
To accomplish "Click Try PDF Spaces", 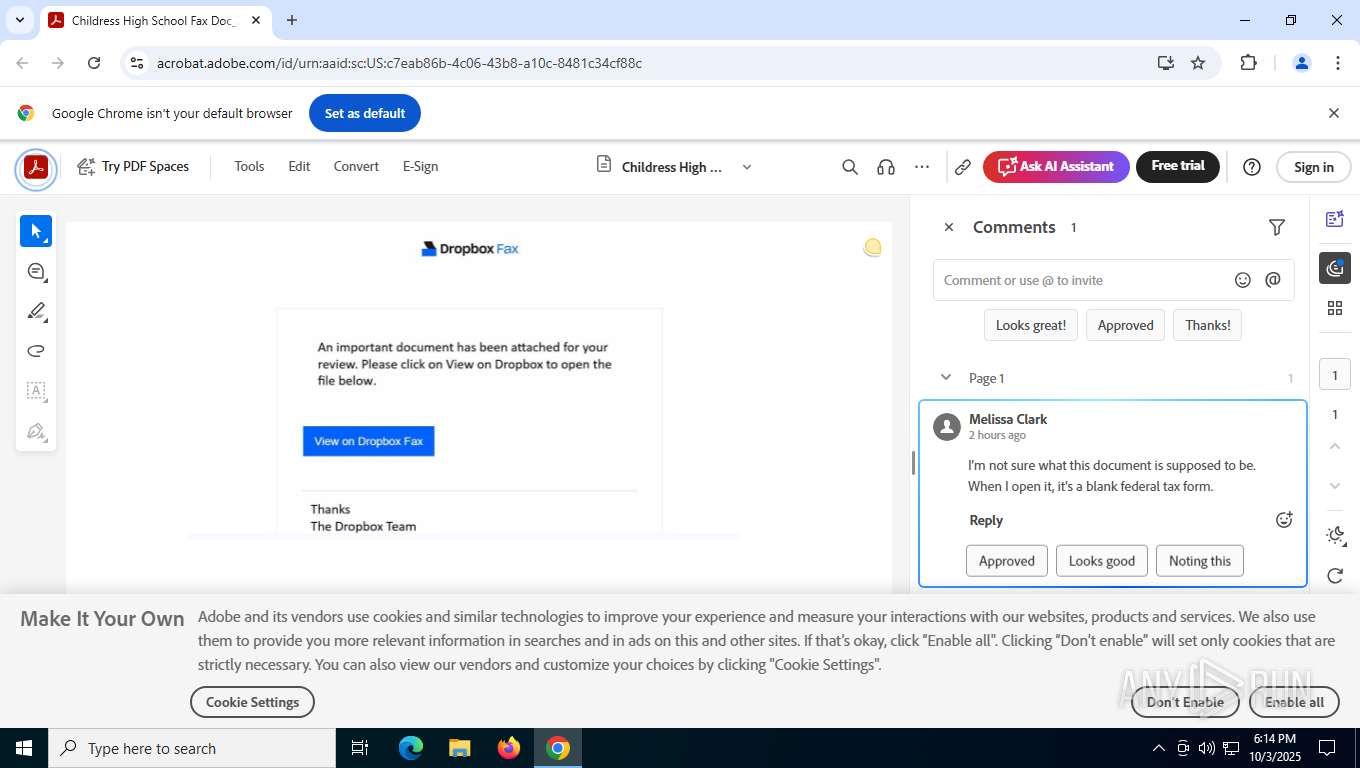I will pyautogui.click(x=133, y=167).
